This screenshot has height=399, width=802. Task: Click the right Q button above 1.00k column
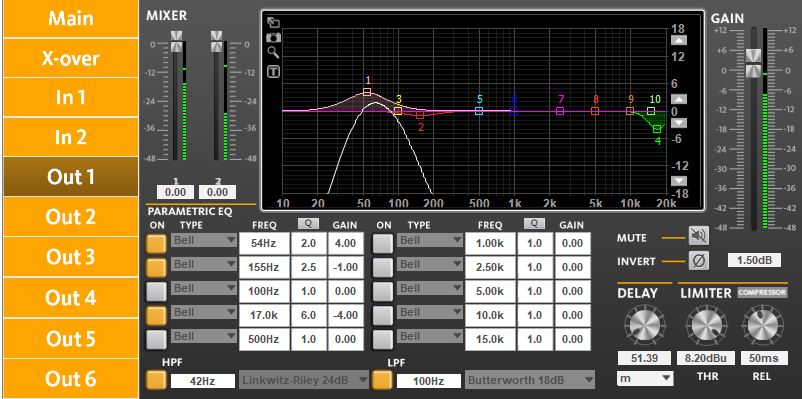point(534,224)
